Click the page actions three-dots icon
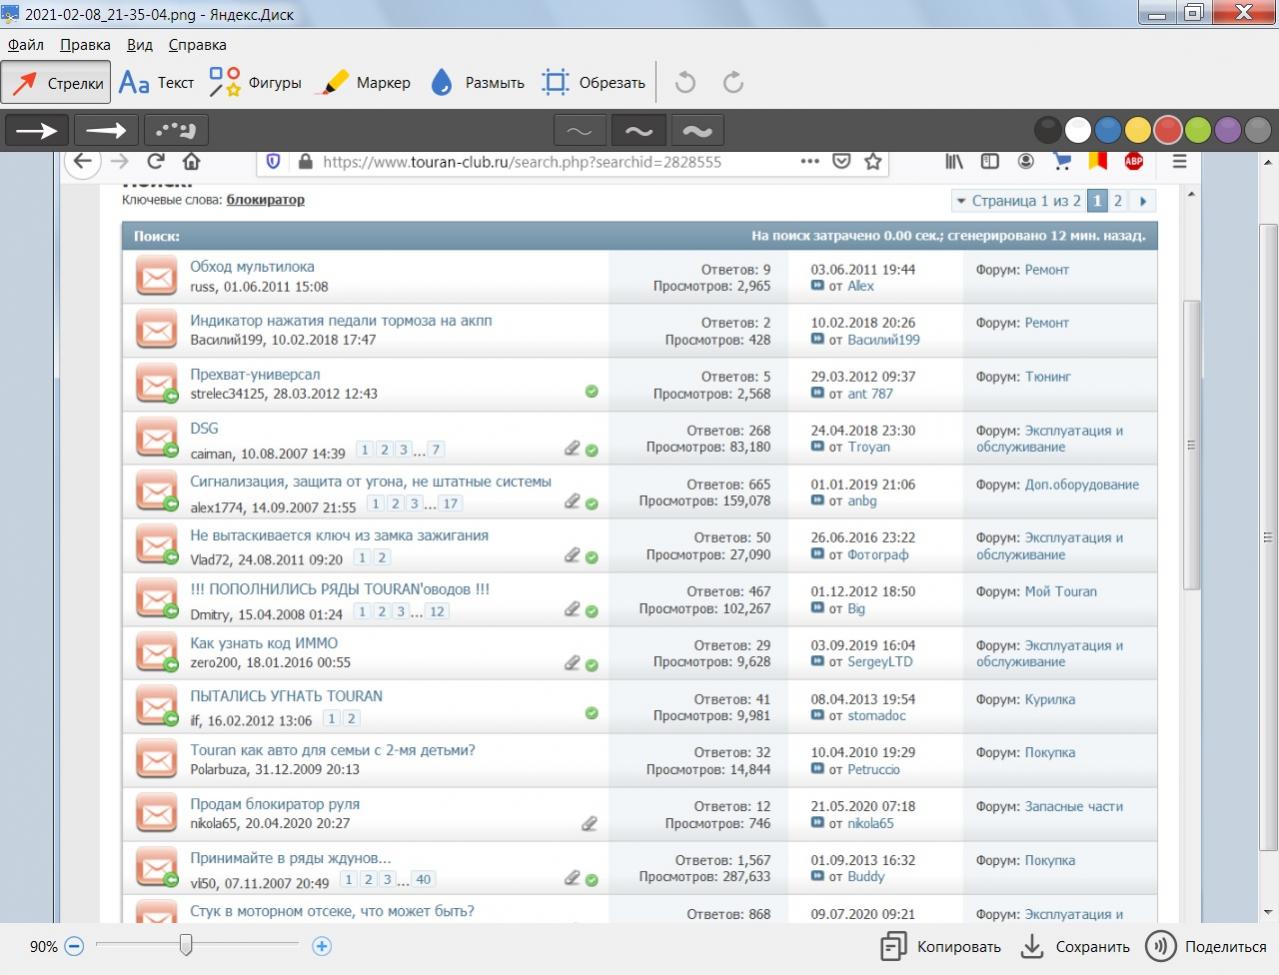The width and height of the screenshot is (1279, 975). (810, 161)
